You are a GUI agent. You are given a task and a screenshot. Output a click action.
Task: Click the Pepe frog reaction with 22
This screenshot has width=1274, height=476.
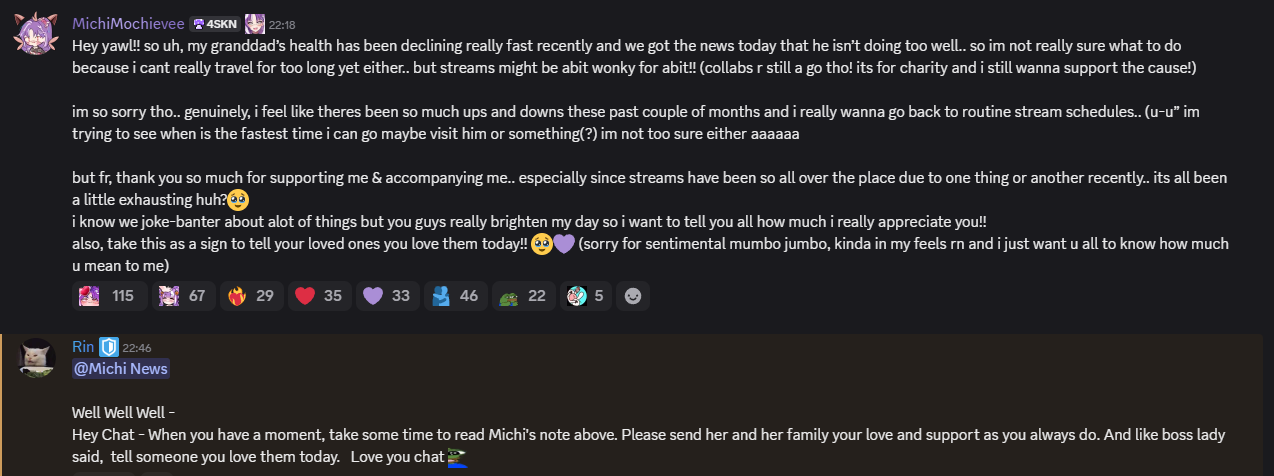[523, 296]
